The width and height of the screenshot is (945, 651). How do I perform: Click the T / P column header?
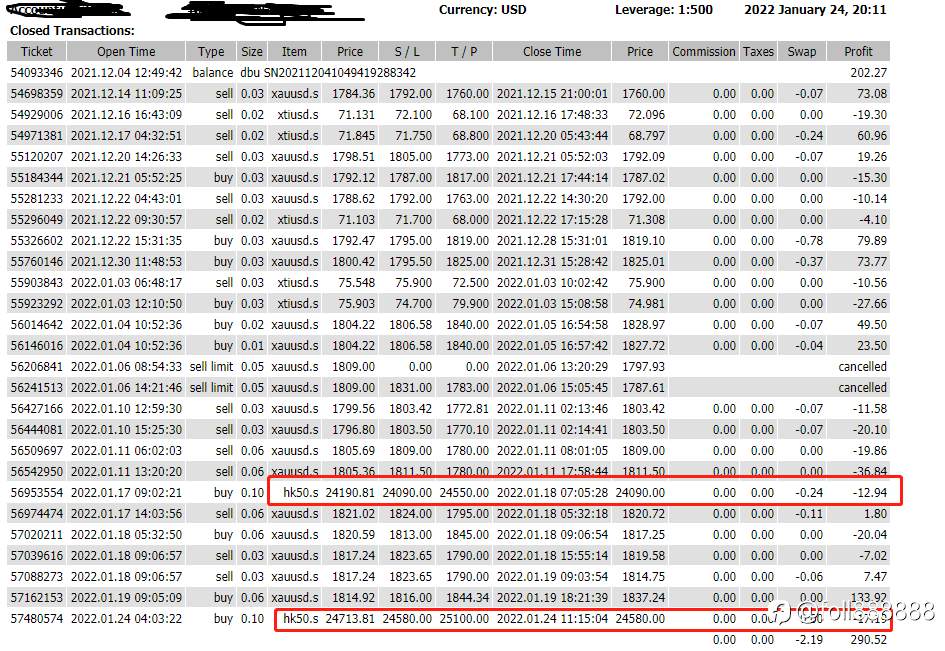point(463,52)
